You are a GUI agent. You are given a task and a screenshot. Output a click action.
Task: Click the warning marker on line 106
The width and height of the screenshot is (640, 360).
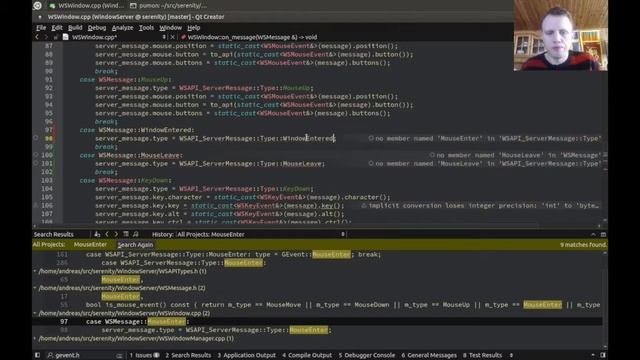(36, 205)
